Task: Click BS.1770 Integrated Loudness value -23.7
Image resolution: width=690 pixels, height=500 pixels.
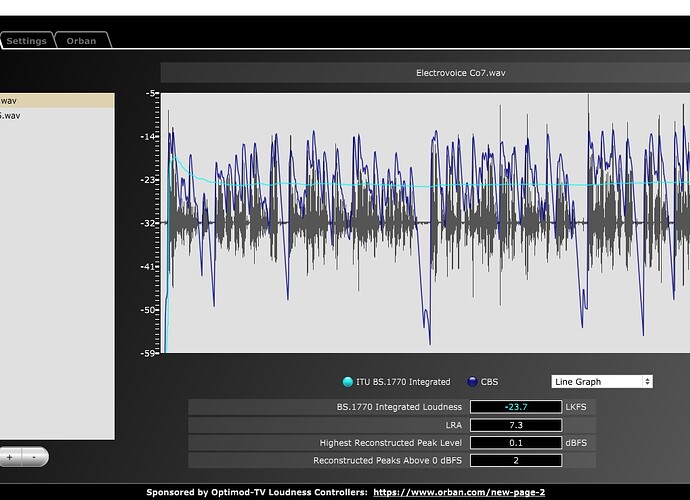Action: point(516,407)
